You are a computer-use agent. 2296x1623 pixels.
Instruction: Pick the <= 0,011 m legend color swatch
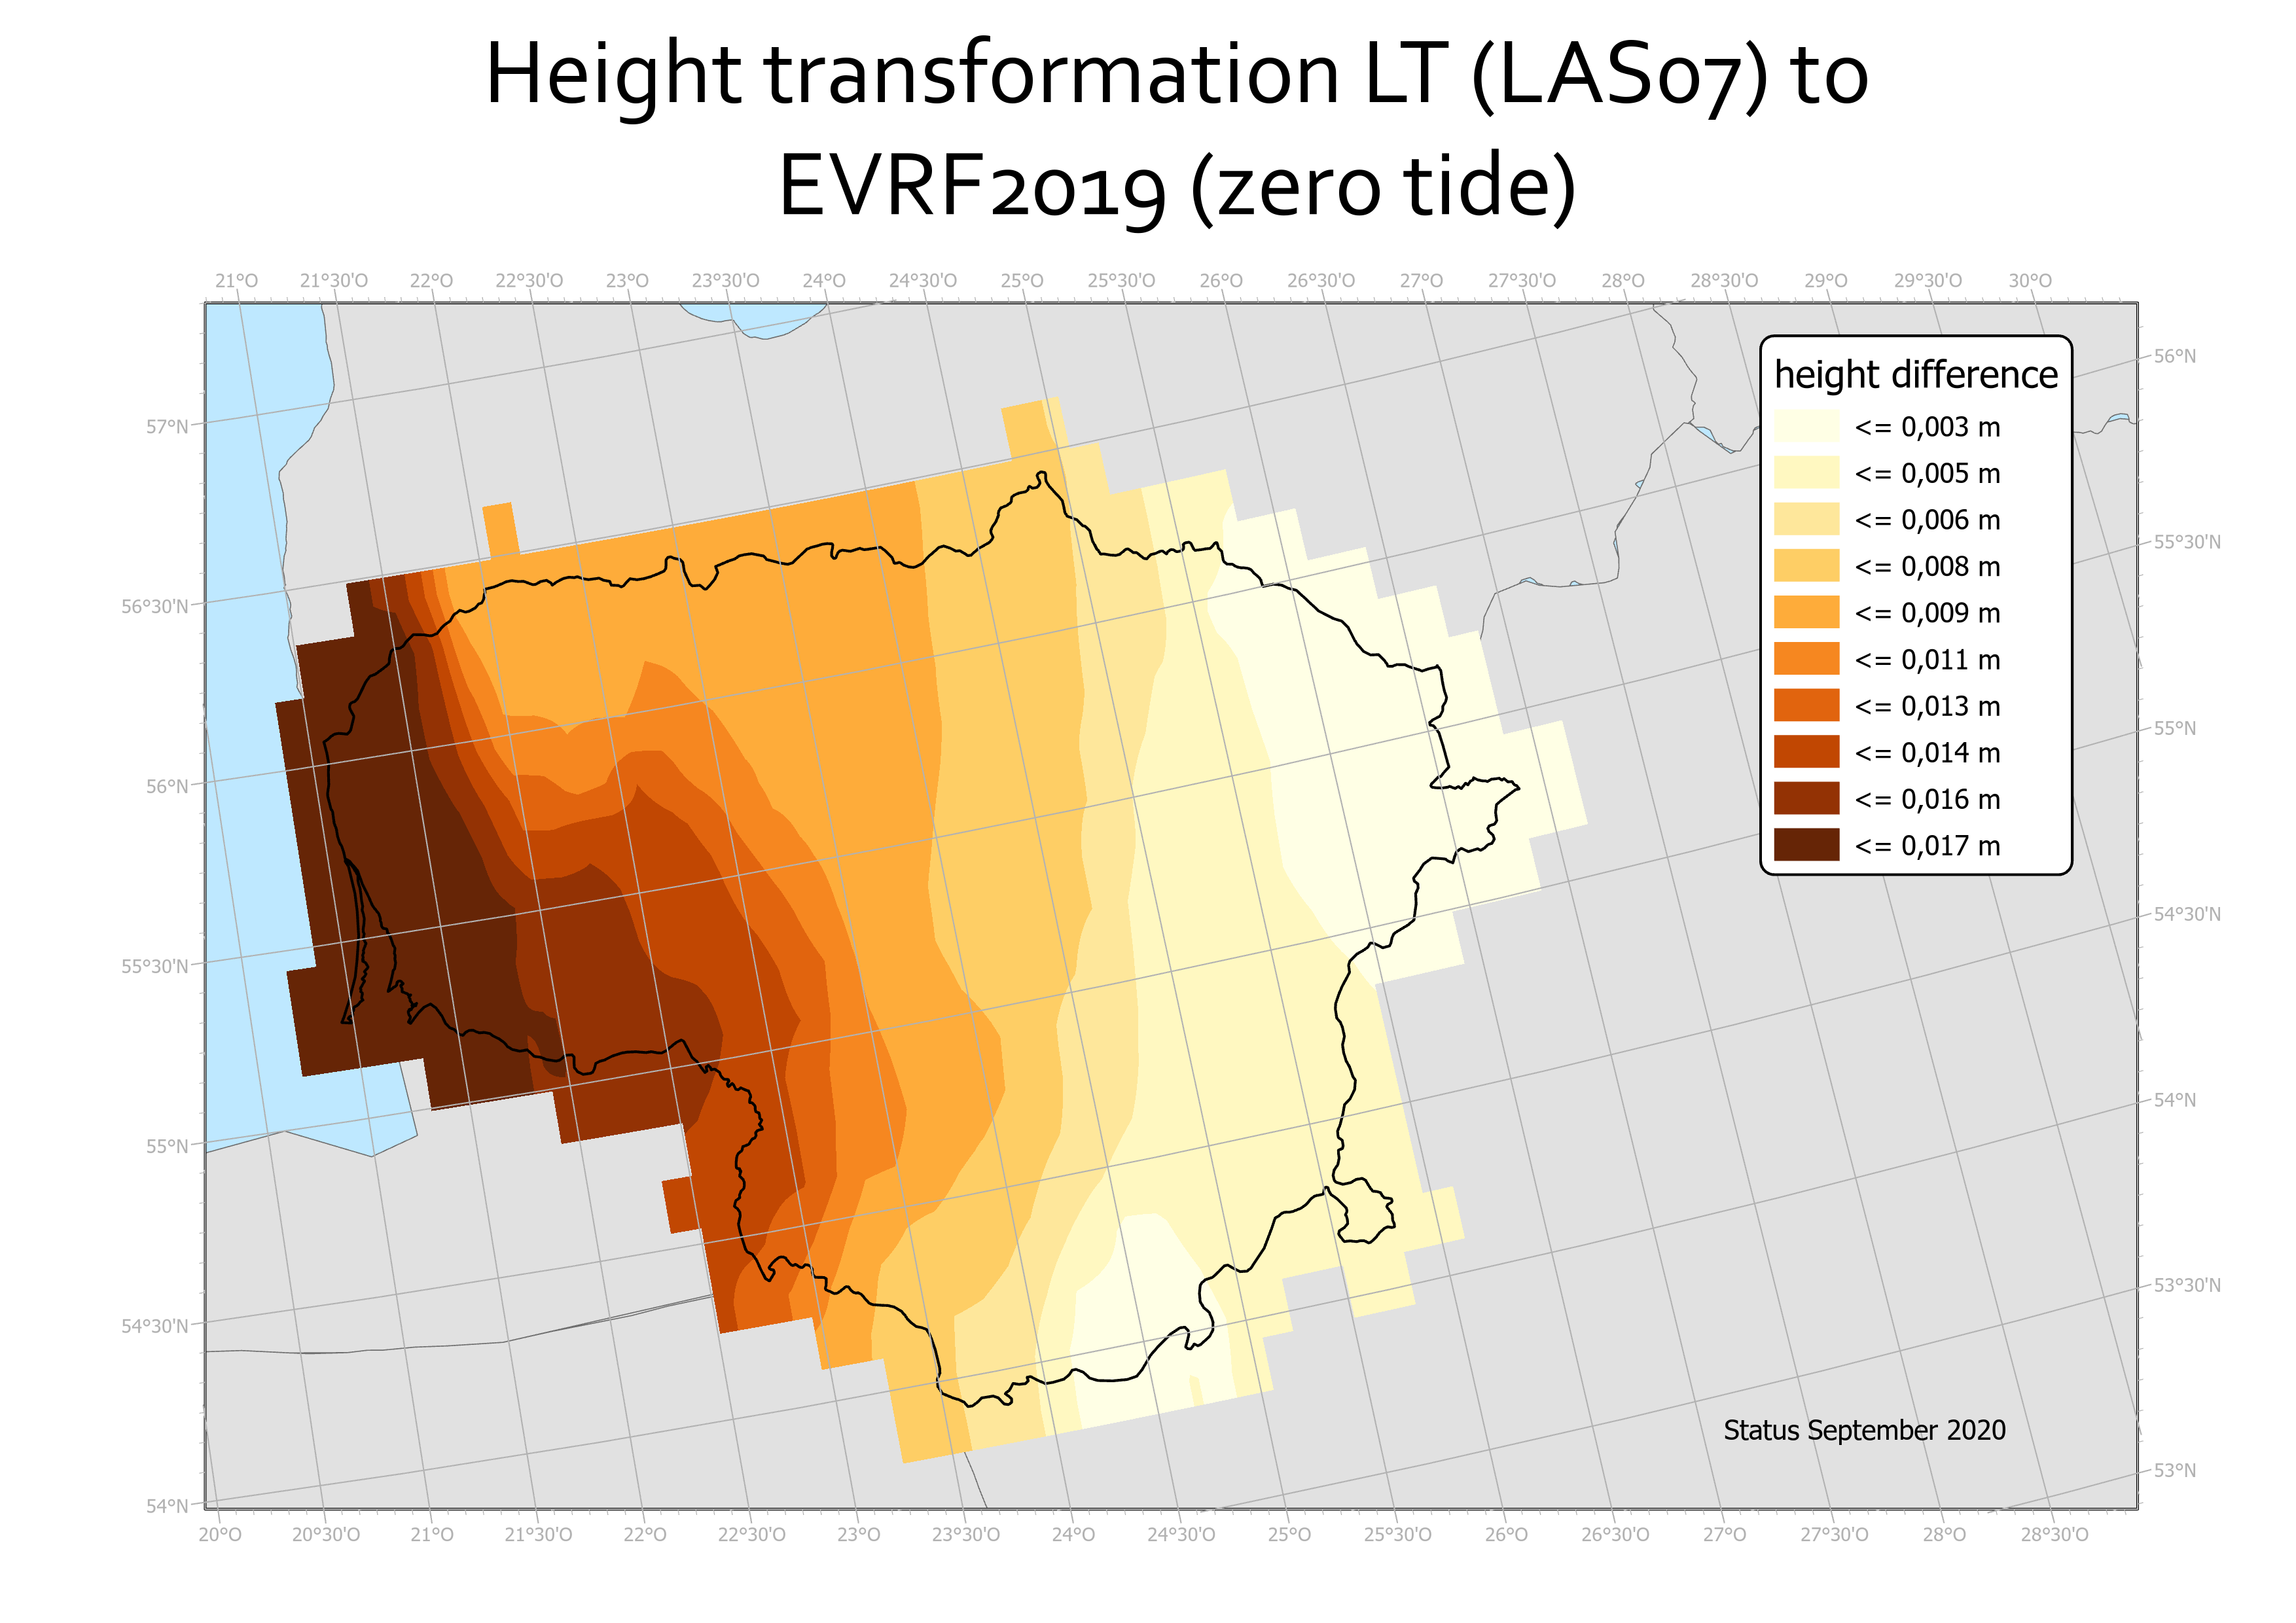(1806, 658)
